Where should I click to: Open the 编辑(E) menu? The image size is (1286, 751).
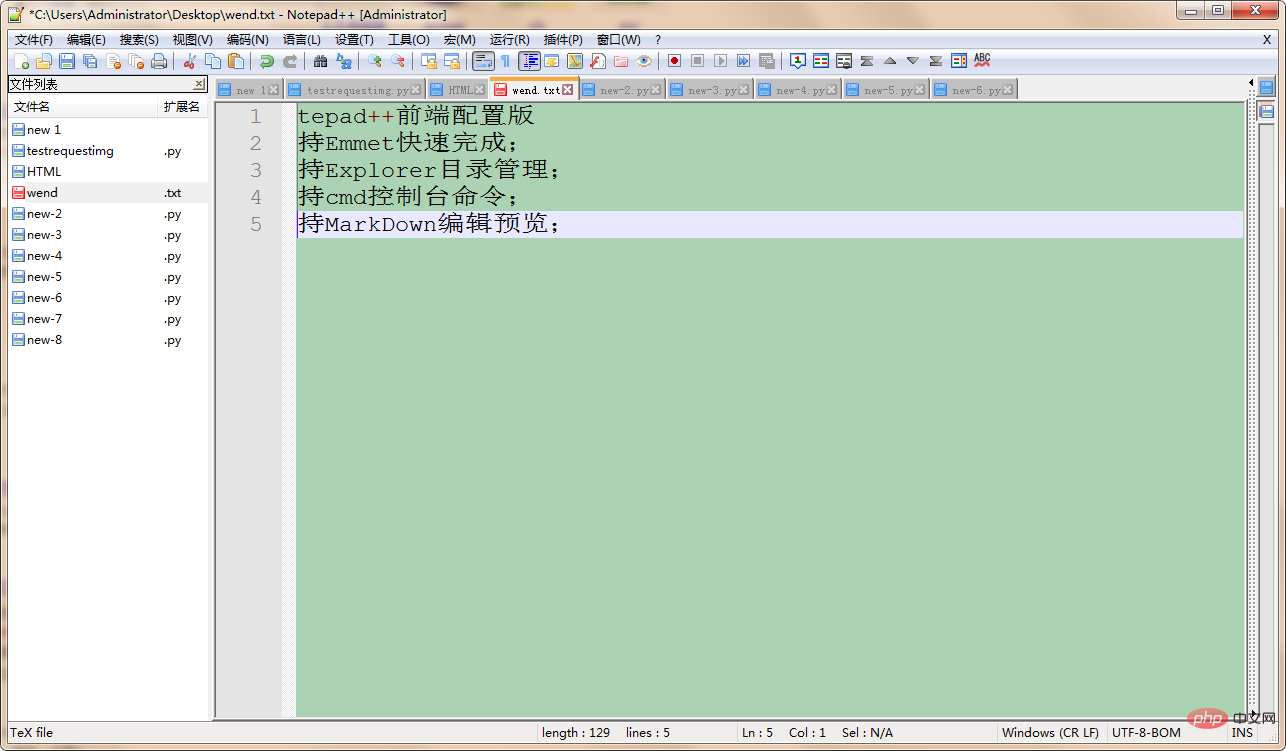point(86,40)
